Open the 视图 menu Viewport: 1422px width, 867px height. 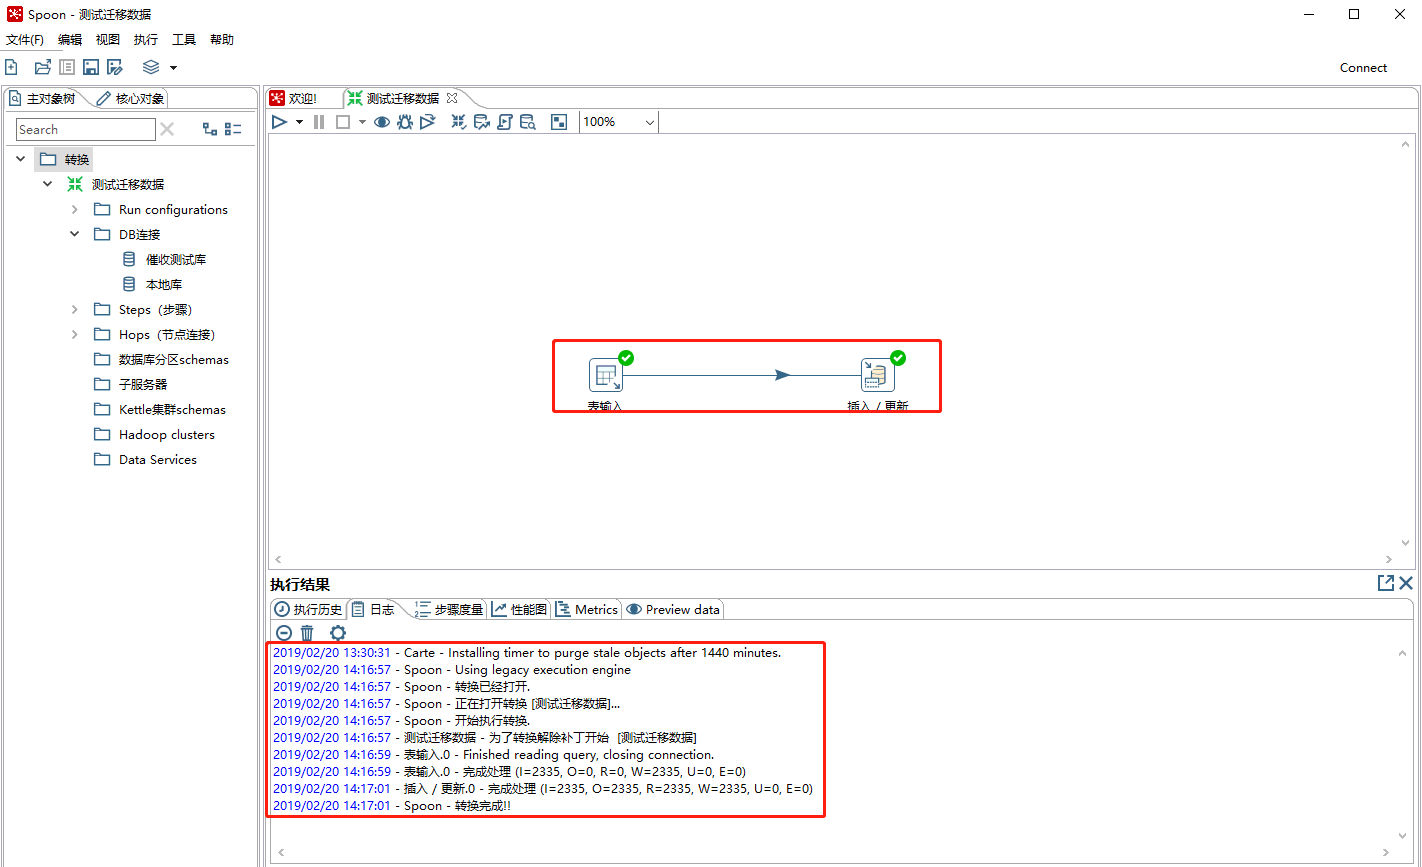(x=108, y=40)
